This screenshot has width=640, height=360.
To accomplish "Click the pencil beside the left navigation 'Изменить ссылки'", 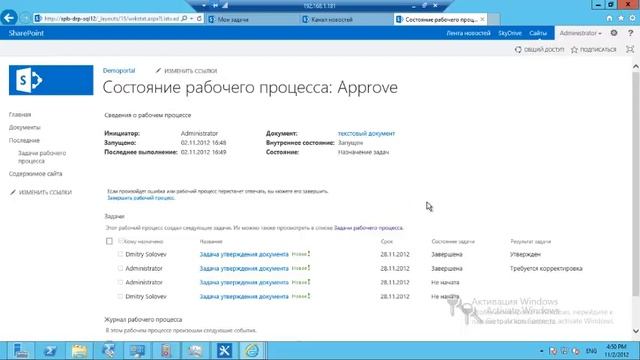I will 13,192.
